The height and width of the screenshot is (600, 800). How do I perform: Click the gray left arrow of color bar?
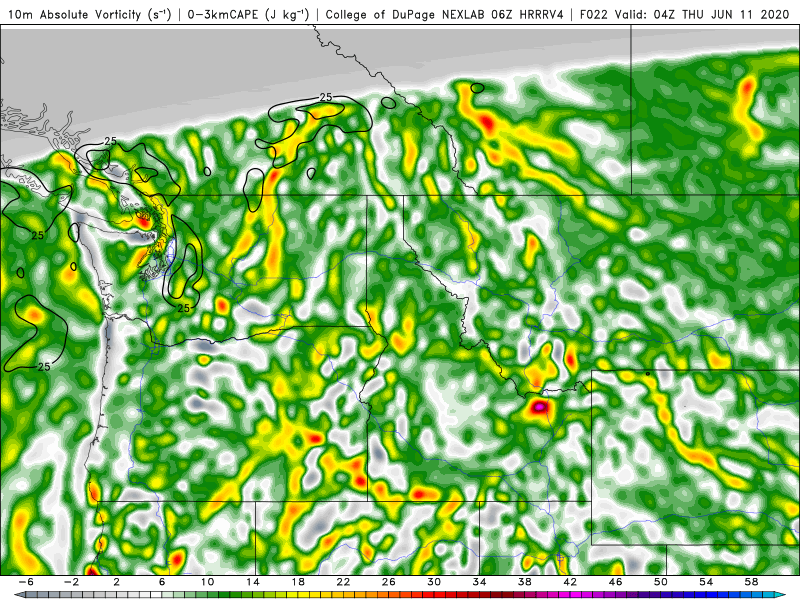point(18,595)
